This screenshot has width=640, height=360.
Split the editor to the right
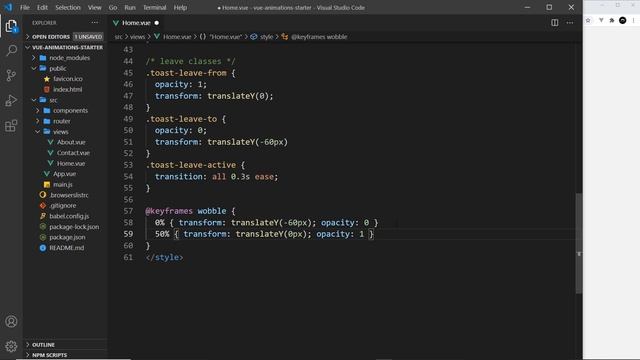554,23
